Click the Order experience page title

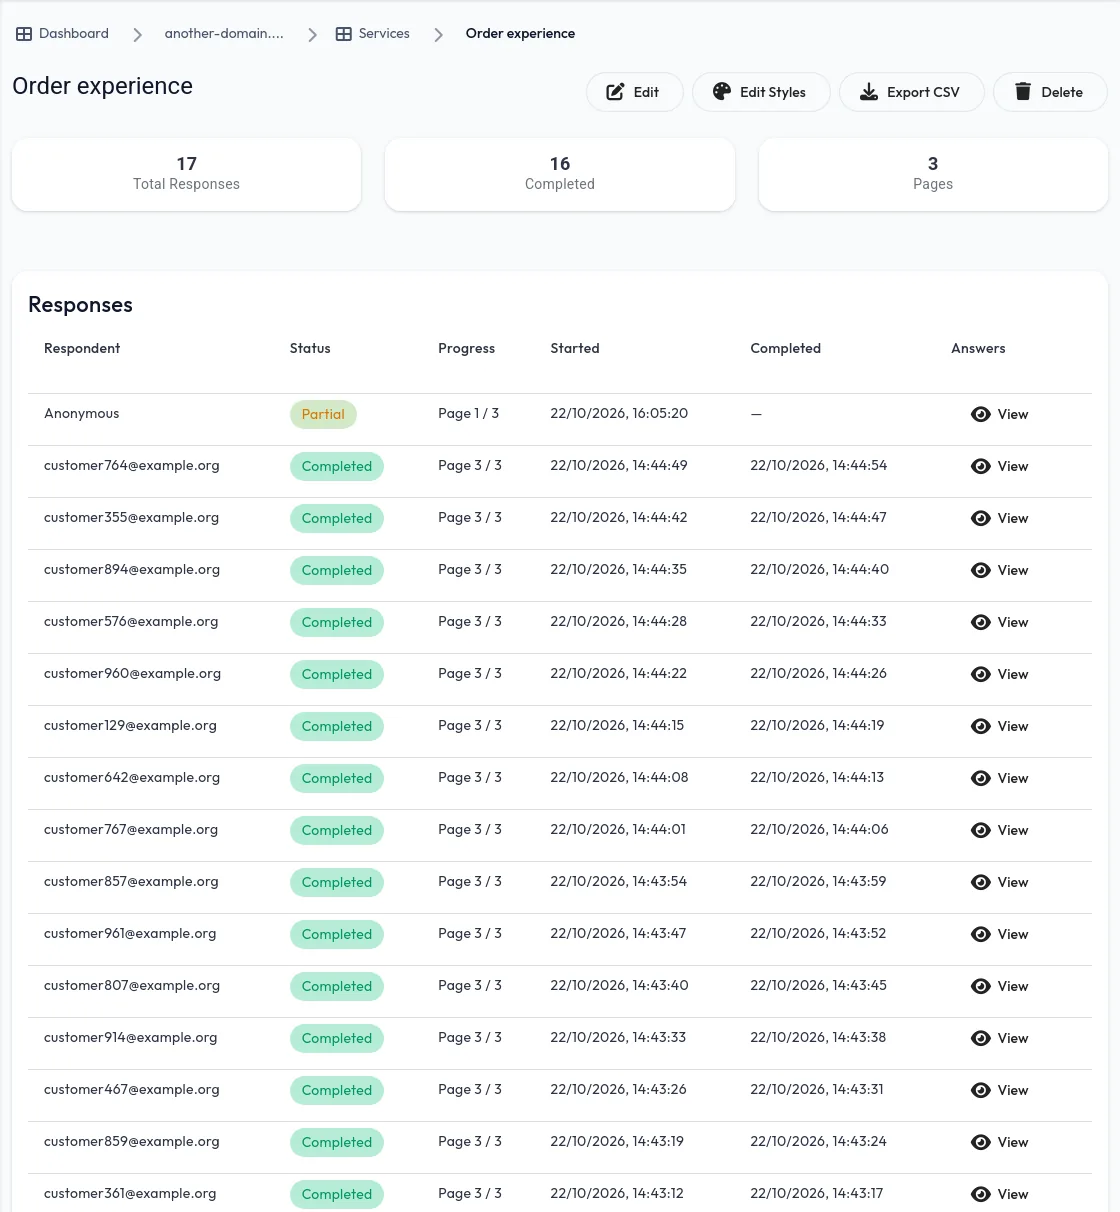point(102,86)
